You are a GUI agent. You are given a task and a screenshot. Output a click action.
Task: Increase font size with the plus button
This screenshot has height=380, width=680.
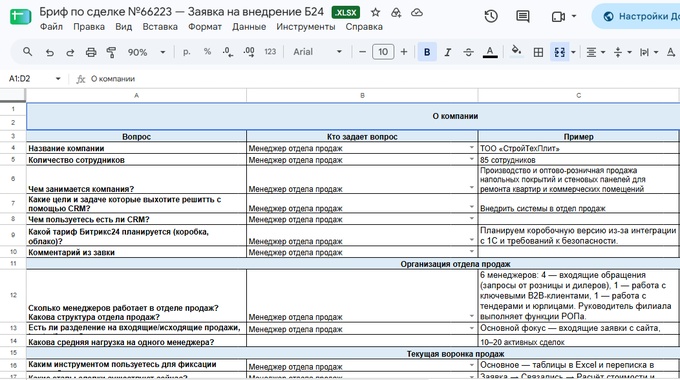click(x=404, y=52)
